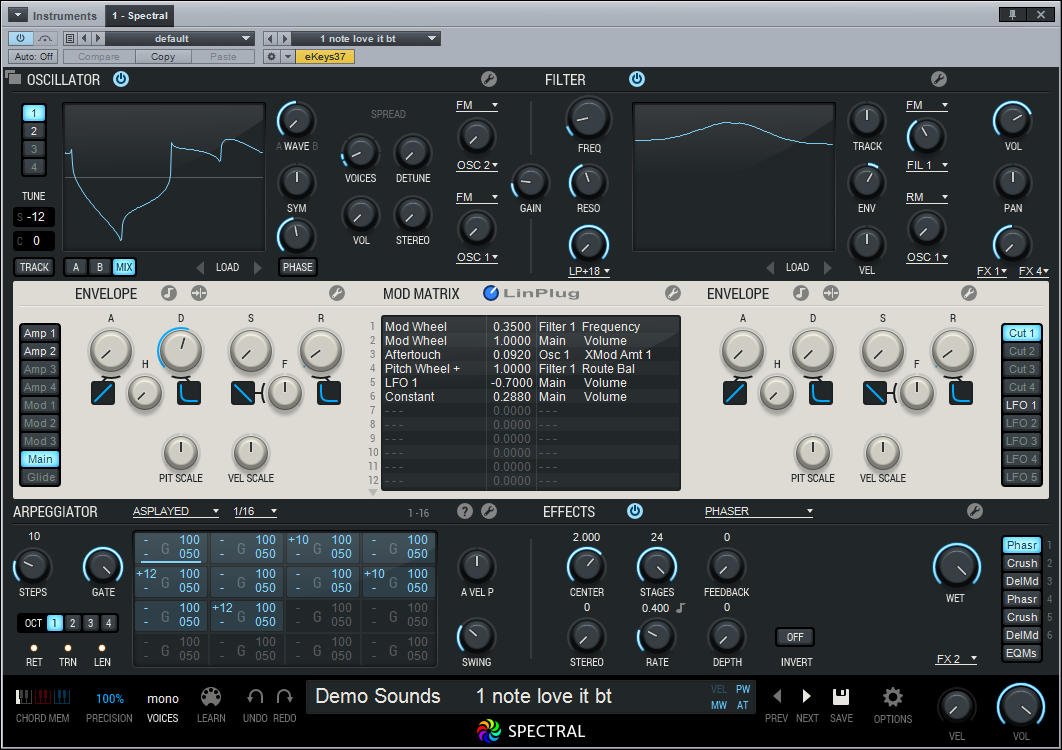The height and width of the screenshot is (750, 1062).
Task: Select waveform MIX mode
Action: [x=124, y=267]
